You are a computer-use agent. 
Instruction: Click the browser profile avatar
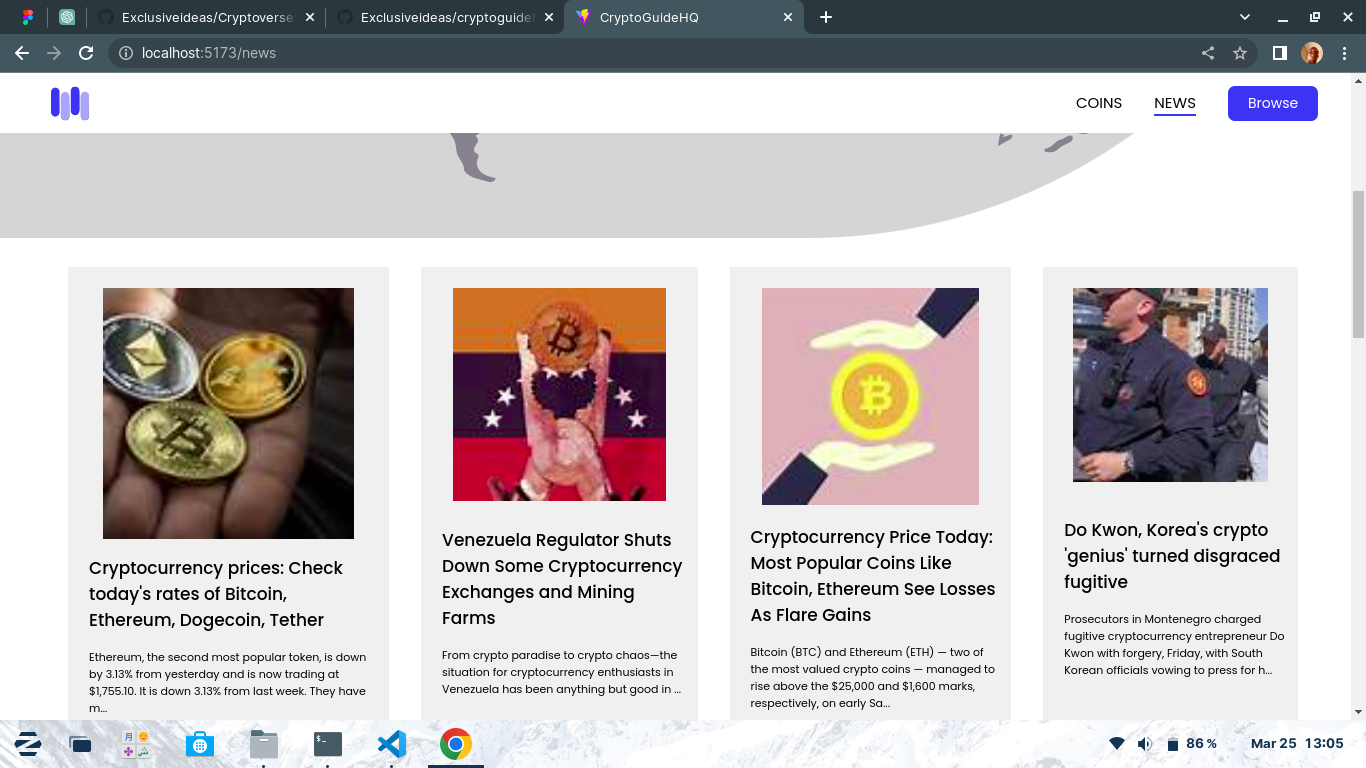click(x=1314, y=52)
